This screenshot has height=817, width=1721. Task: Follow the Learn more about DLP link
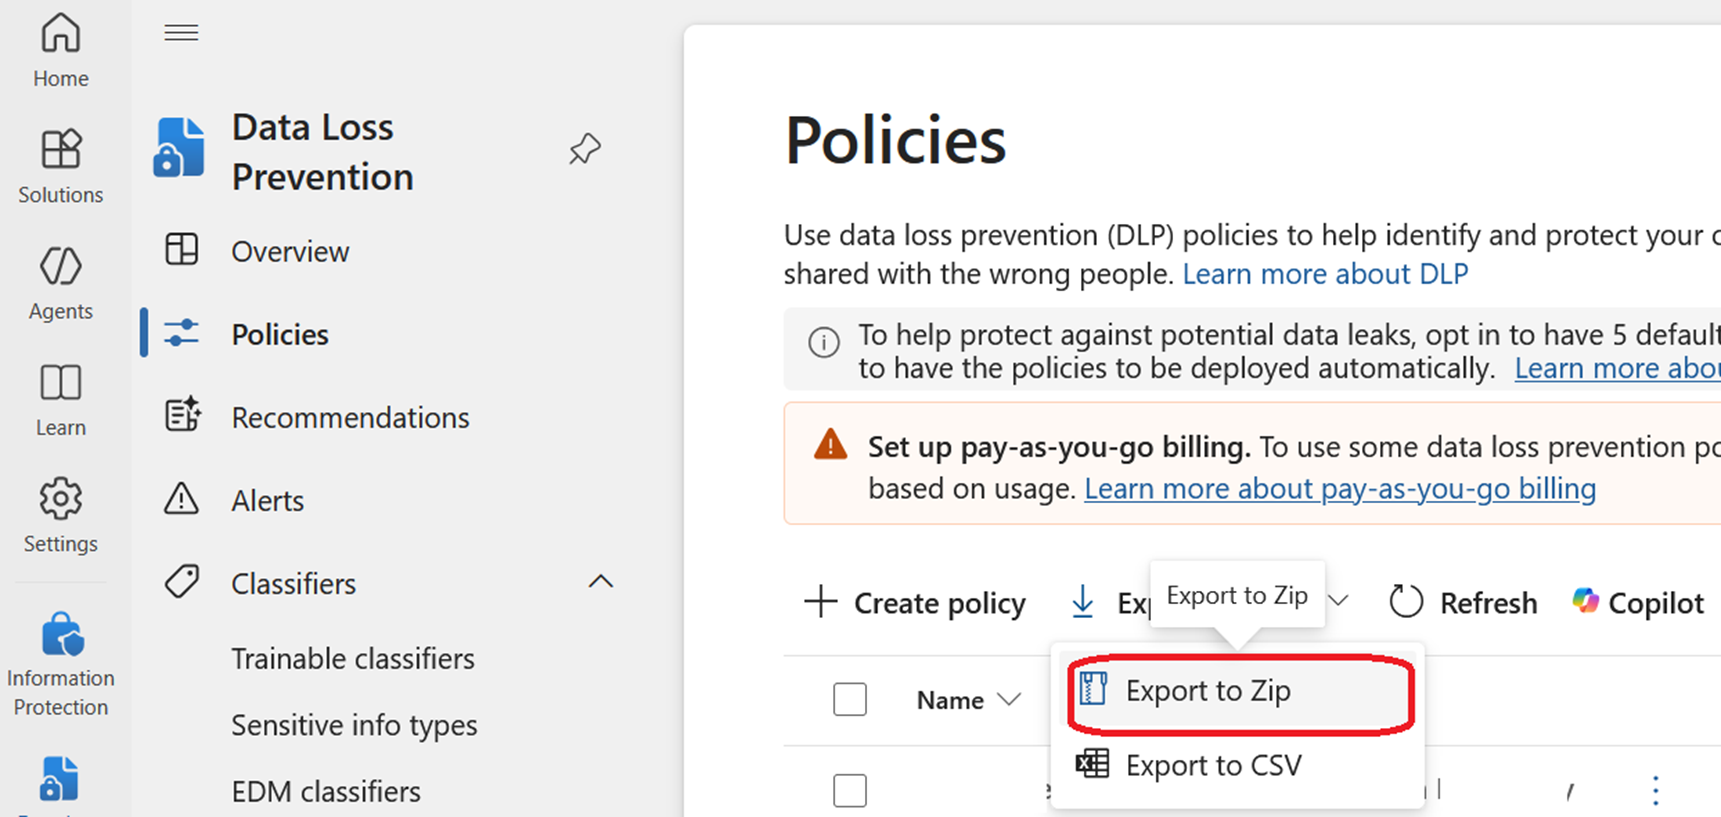1325,274
